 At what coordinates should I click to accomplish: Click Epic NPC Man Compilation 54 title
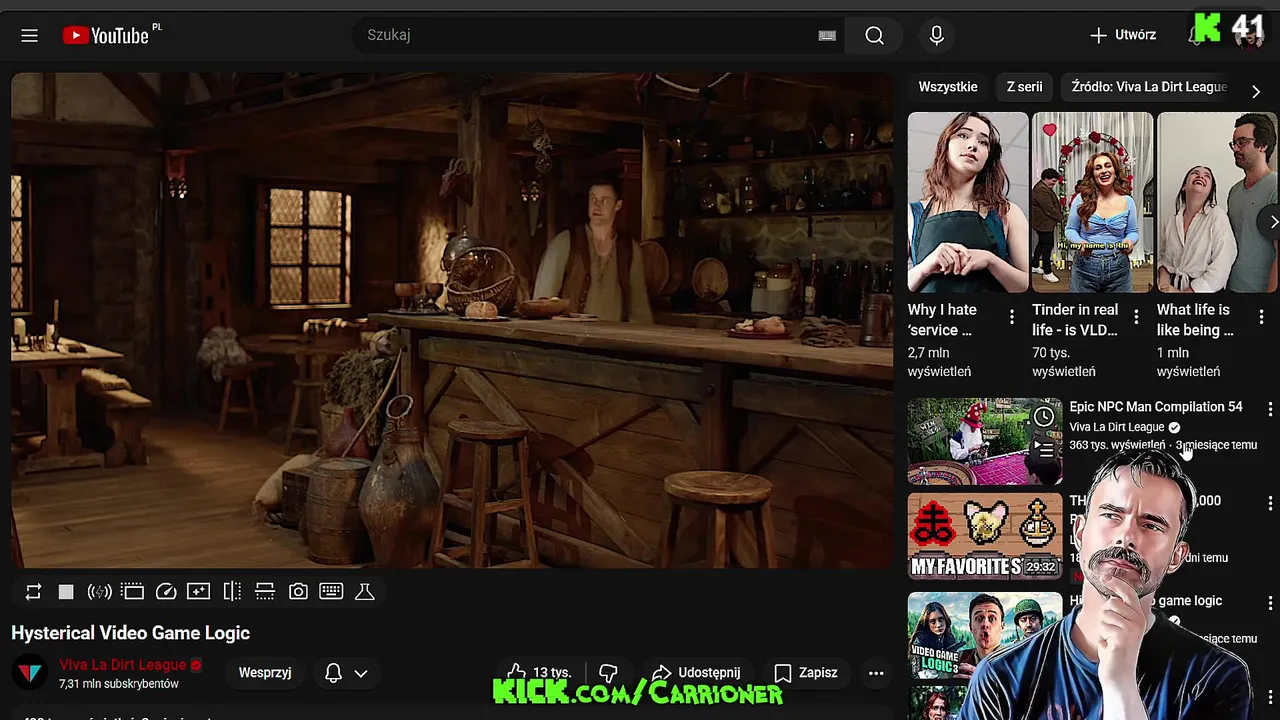click(1156, 407)
